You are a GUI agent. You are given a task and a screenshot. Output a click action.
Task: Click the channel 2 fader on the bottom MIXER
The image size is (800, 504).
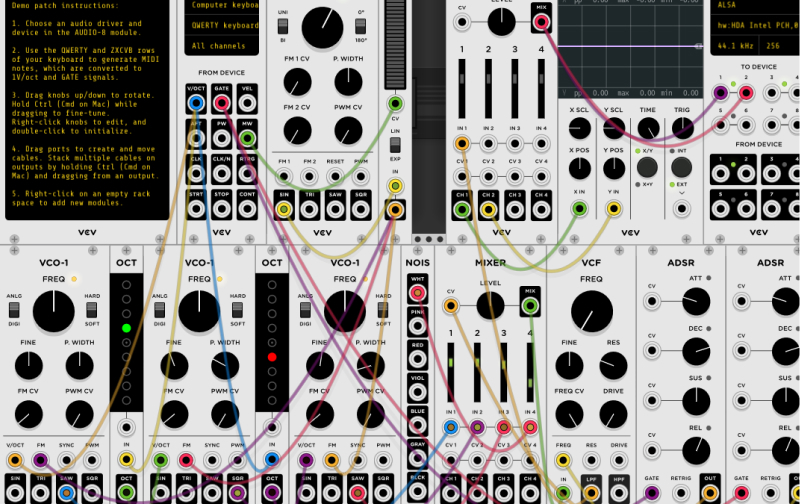tap(477, 372)
